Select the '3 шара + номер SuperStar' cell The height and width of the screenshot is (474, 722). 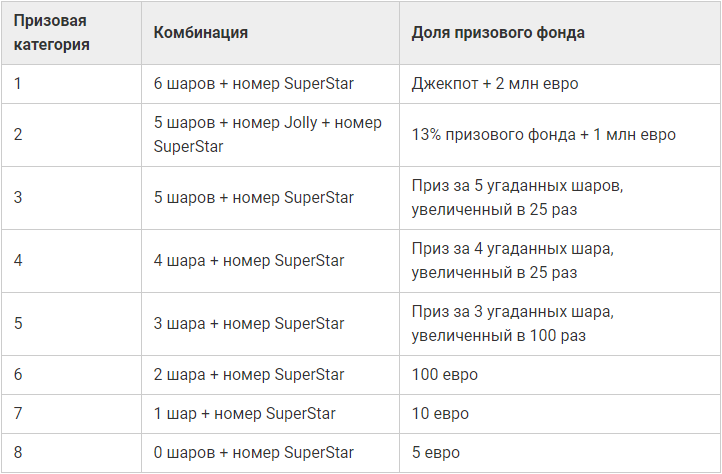(249, 323)
